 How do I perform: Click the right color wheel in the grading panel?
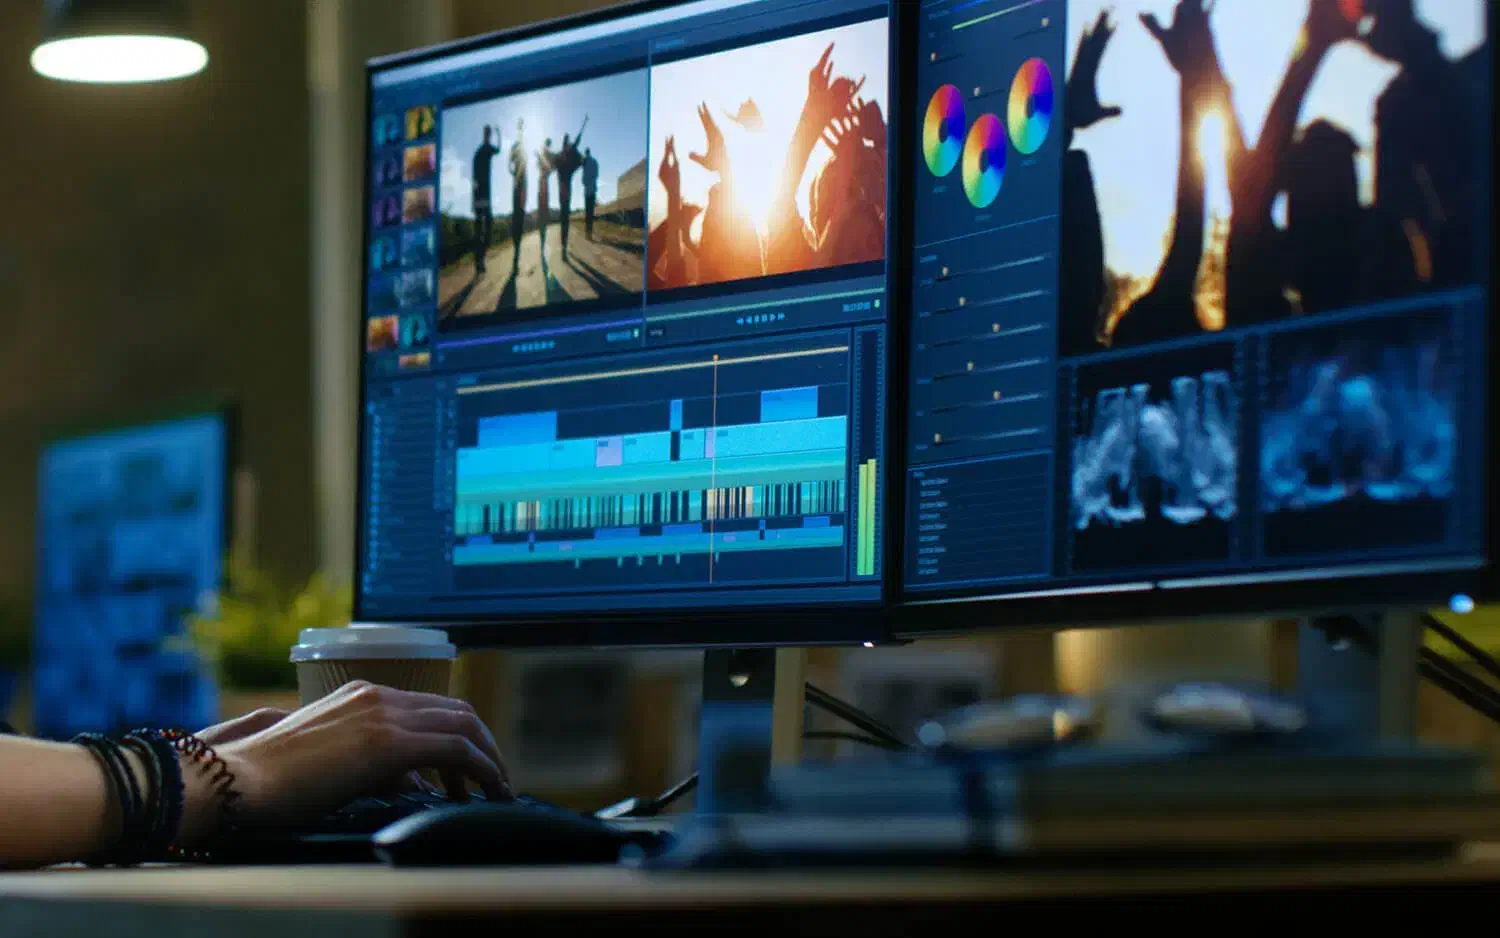[x=1030, y=105]
